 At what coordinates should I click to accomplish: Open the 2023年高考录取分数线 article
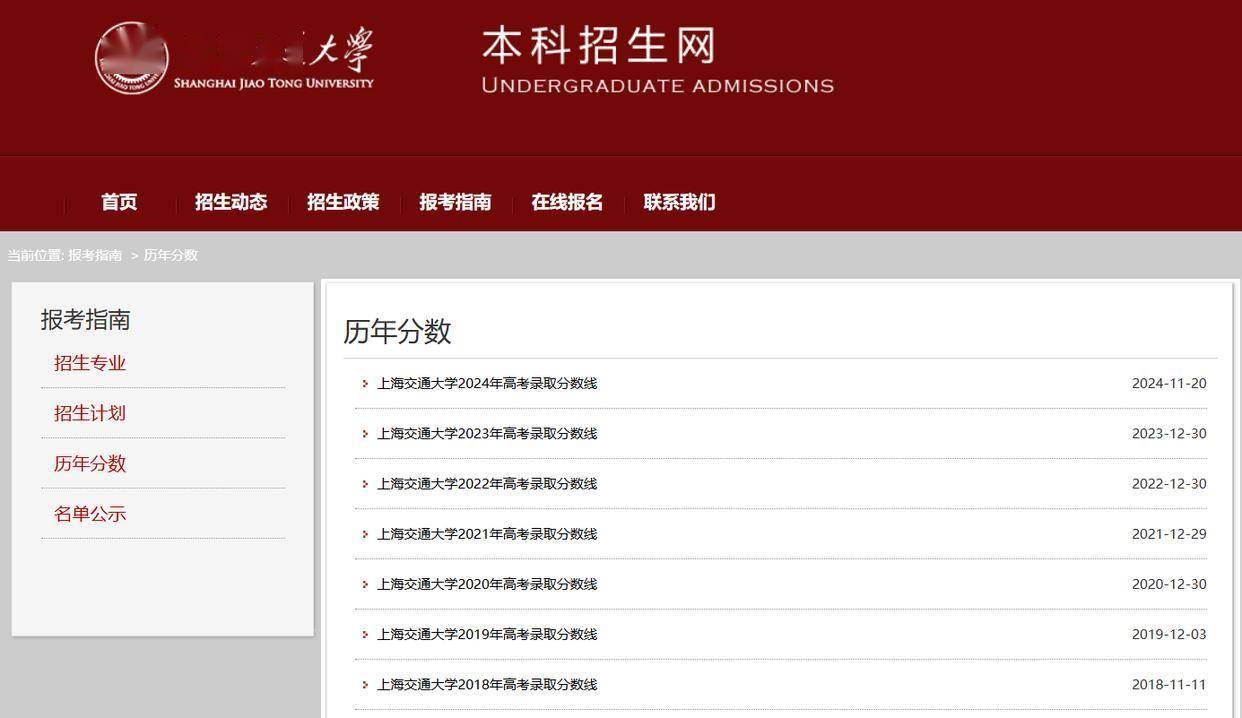(486, 433)
